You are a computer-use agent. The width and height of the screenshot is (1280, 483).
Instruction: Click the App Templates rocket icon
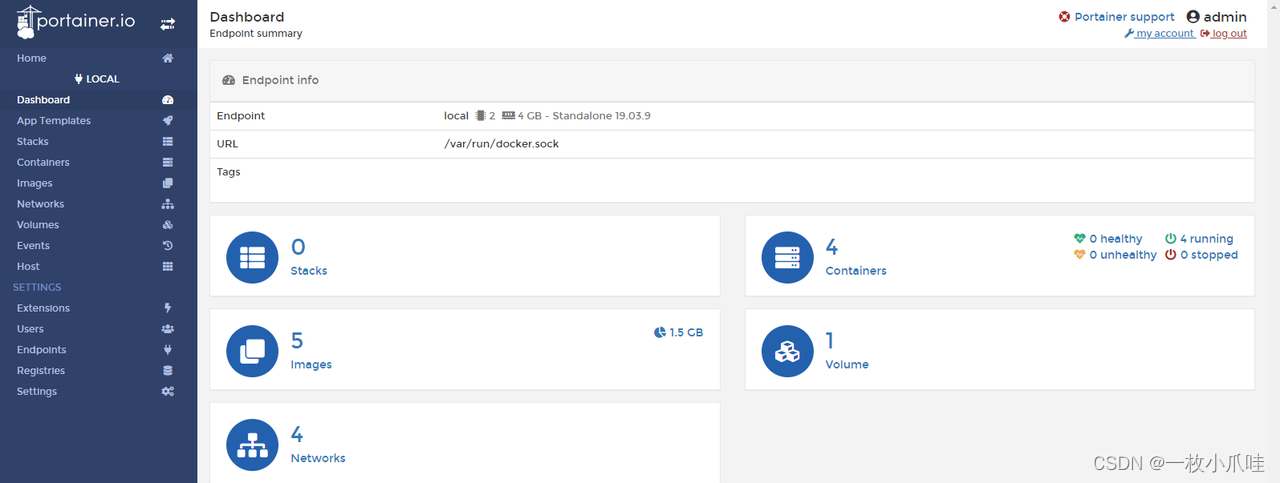click(168, 121)
